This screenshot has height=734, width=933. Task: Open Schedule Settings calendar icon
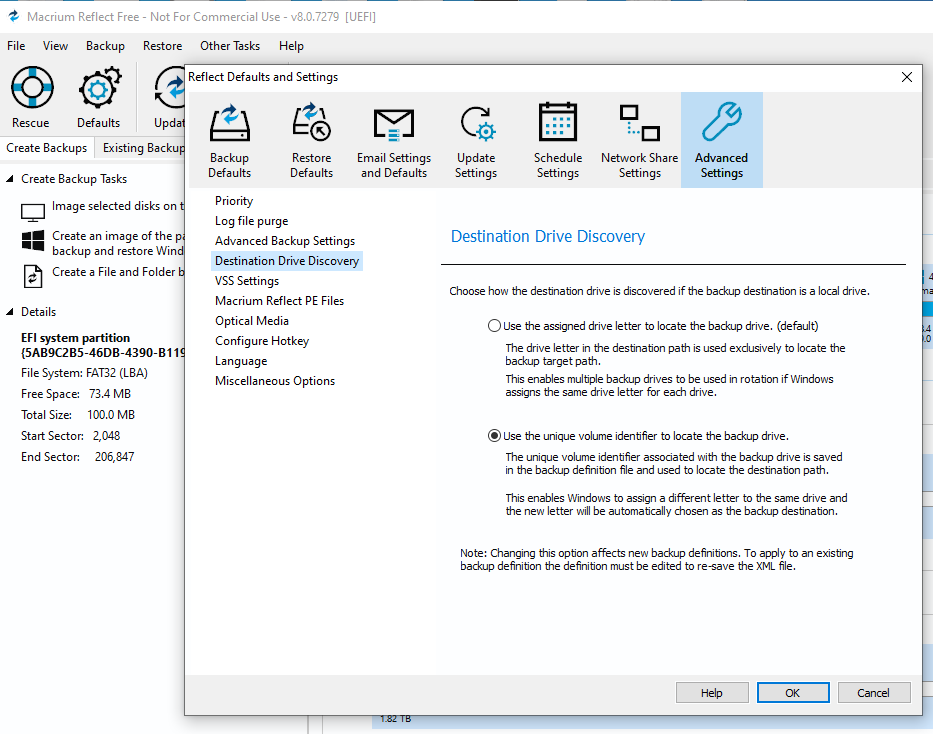[558, 122]
